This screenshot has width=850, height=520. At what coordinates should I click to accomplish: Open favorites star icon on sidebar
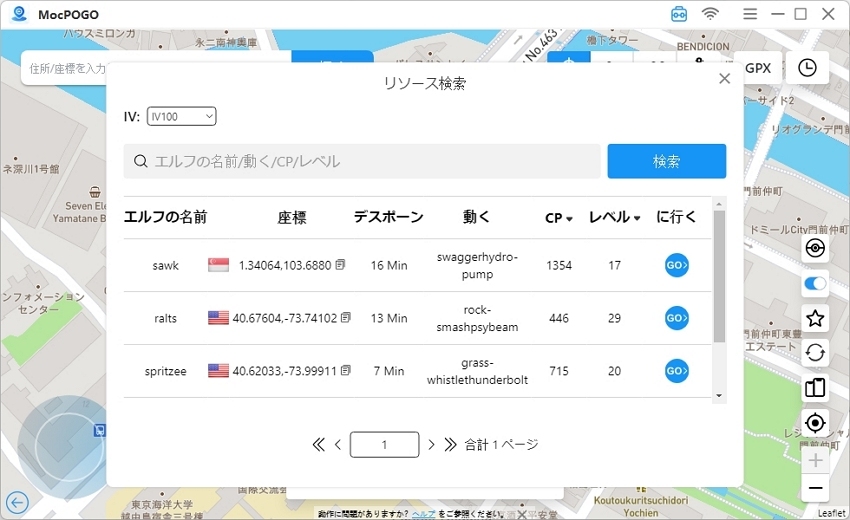click(815, 318)
